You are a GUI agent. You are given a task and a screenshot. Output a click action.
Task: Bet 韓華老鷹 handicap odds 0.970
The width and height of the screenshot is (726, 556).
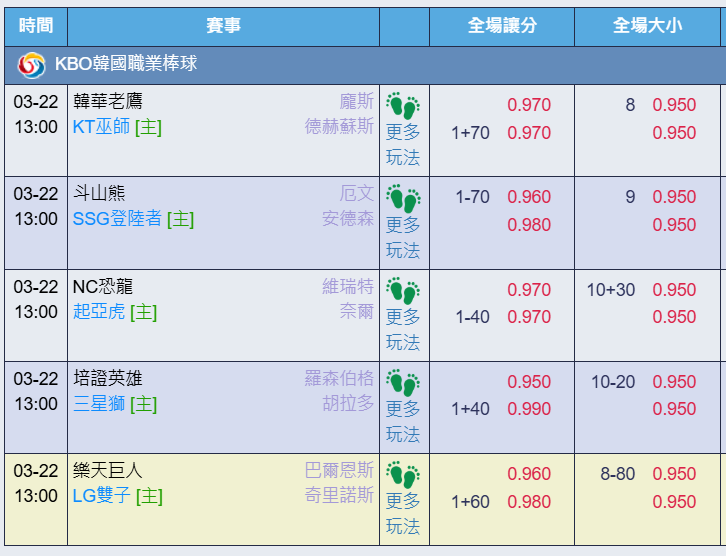[x=529, y=105]
